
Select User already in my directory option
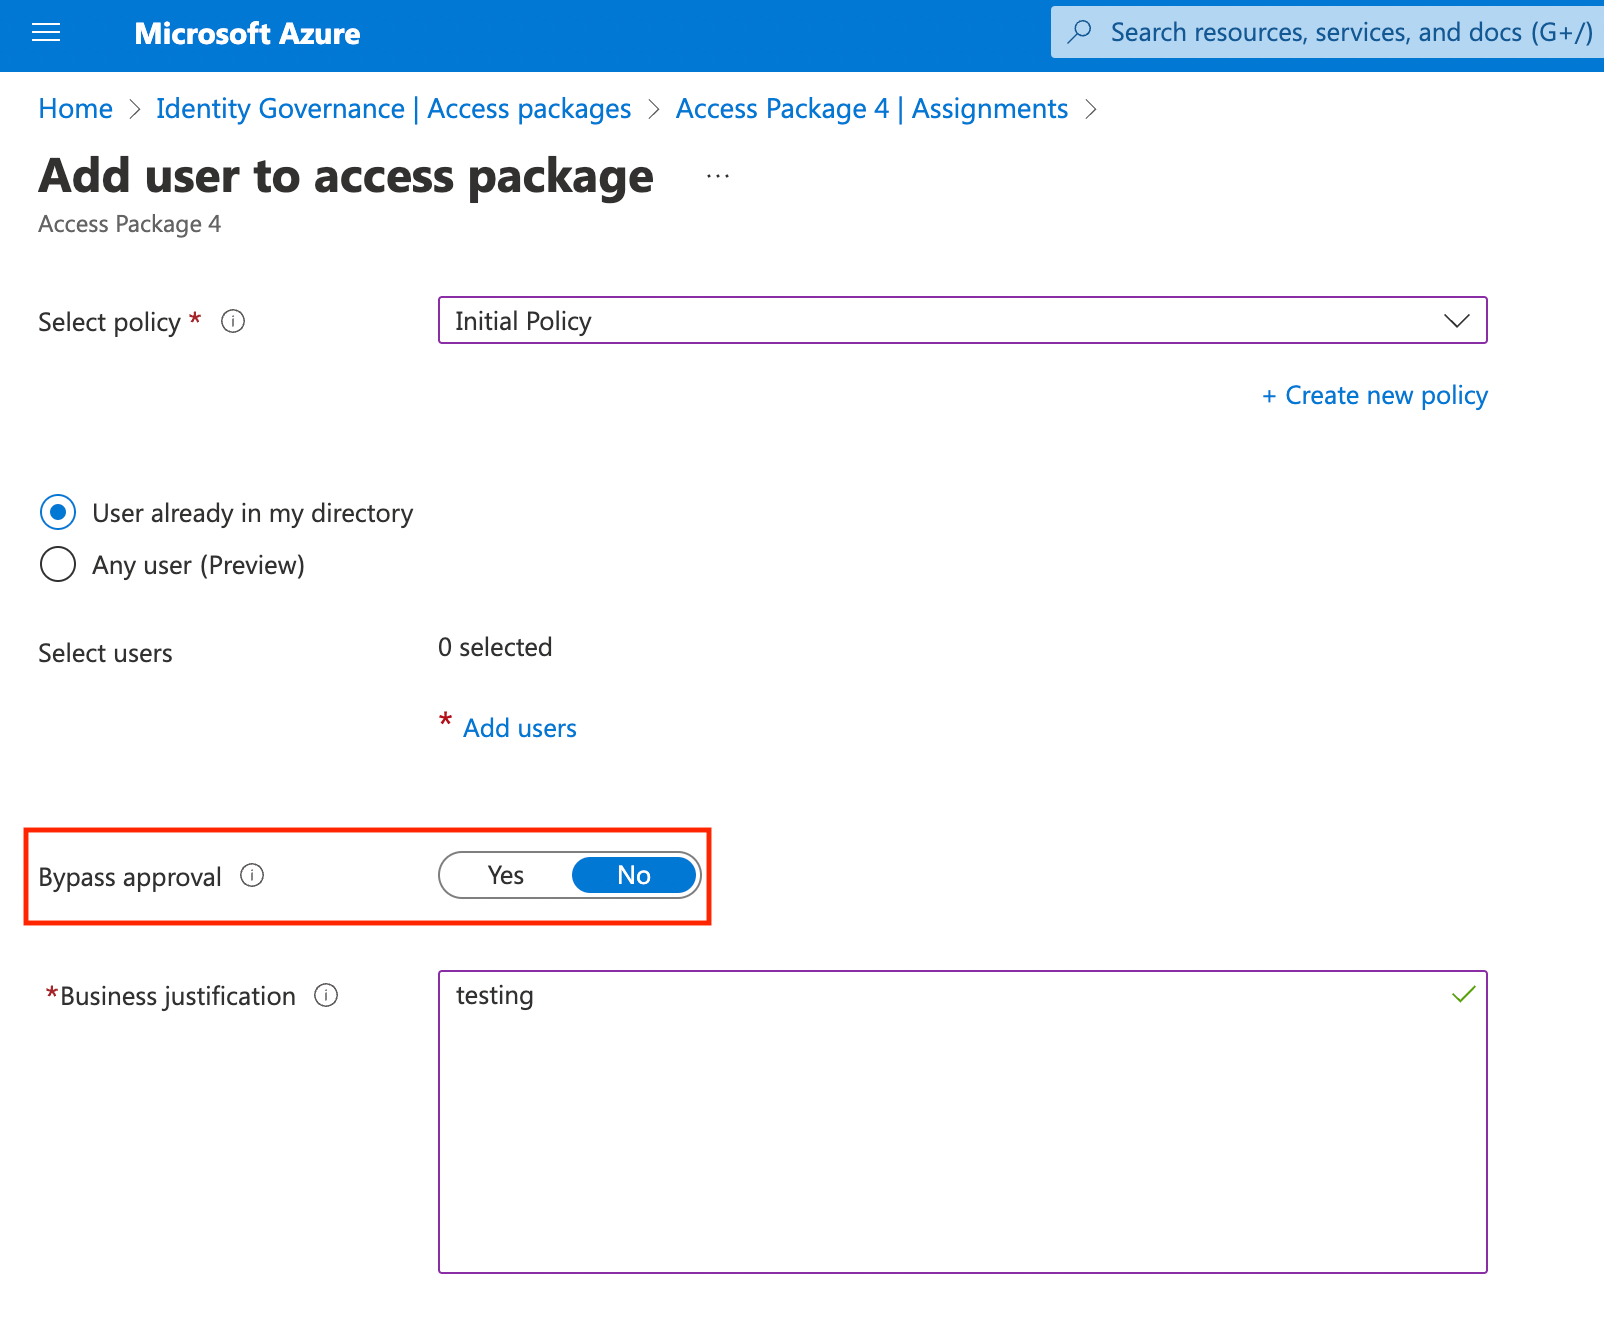coord(57,512)
